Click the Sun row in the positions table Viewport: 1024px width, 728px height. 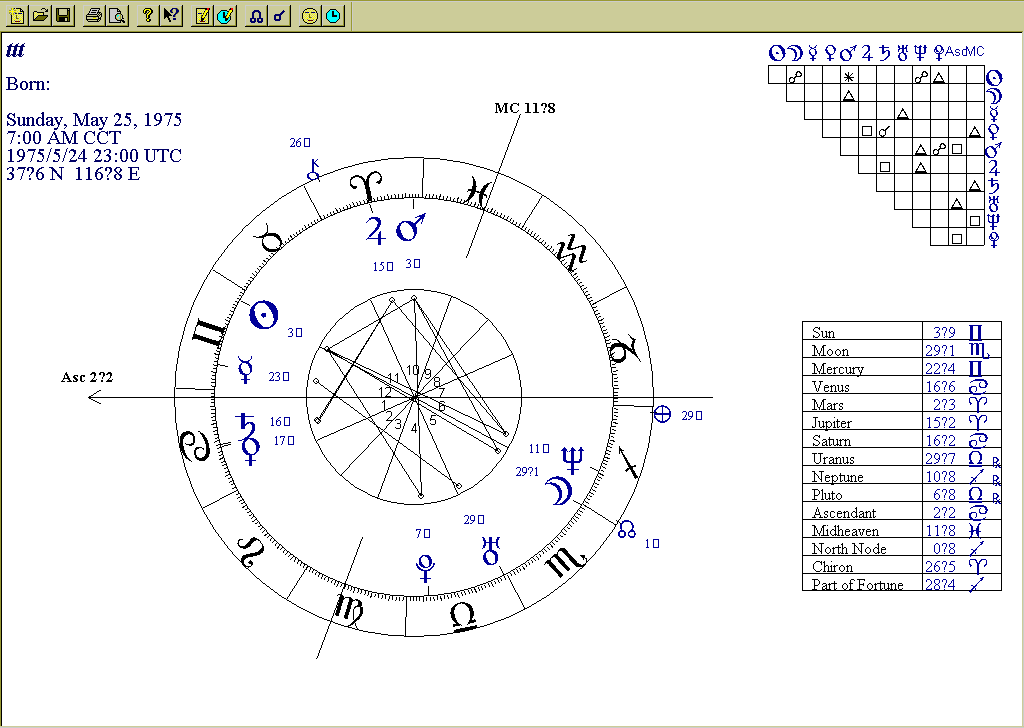tap(900, 332)
